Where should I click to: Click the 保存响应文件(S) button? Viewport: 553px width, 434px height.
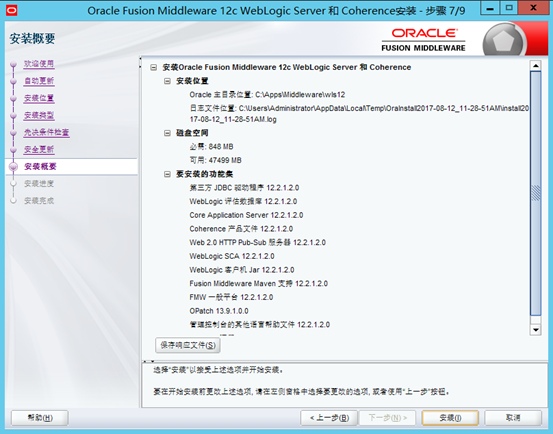(x=188, y=345)
